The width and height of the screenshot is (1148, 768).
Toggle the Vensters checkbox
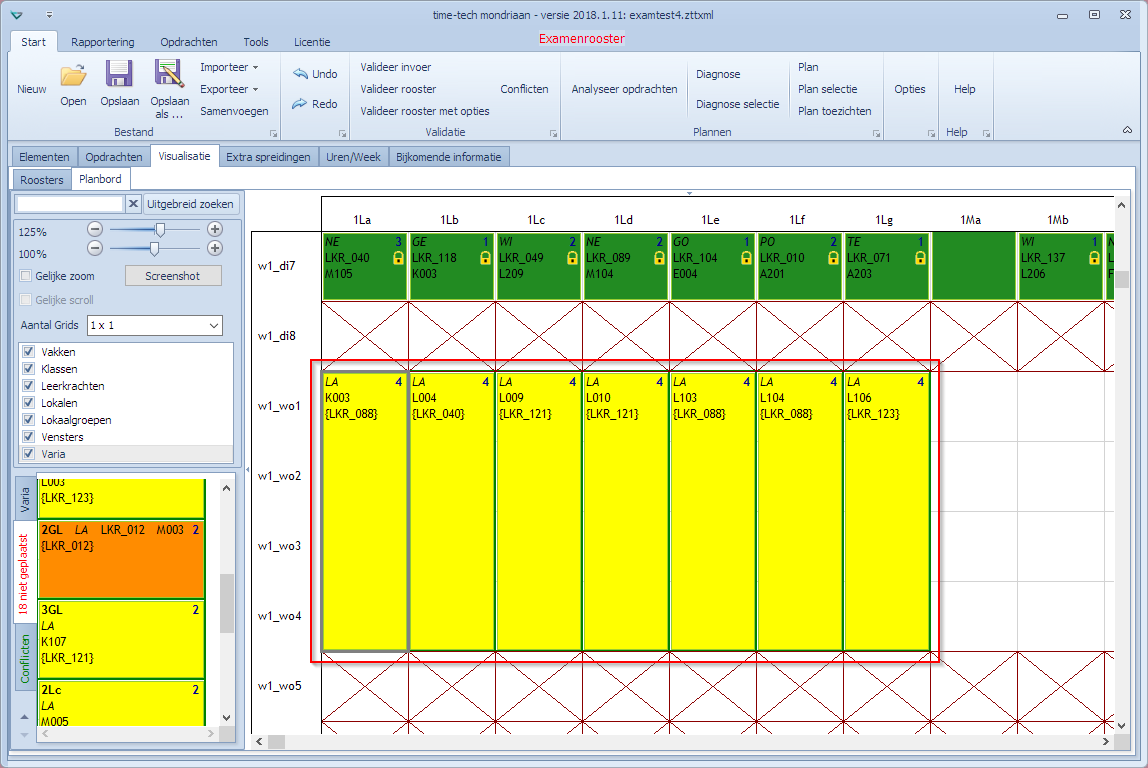(x=29, y=437)
